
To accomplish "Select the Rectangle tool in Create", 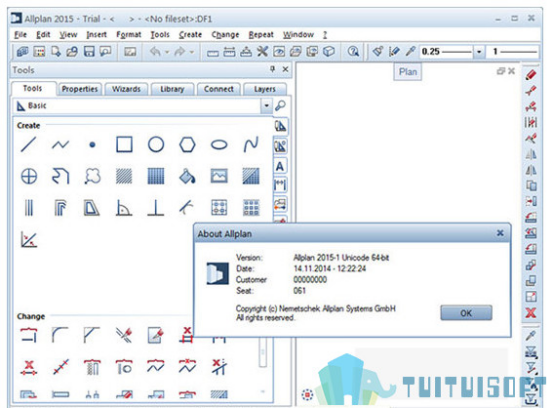I will point(124,144).
